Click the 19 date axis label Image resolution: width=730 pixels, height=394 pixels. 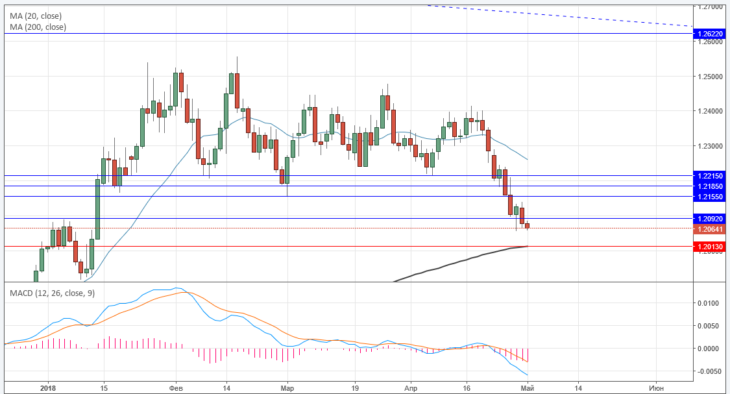pyautogui.click(x=354, y=388)
